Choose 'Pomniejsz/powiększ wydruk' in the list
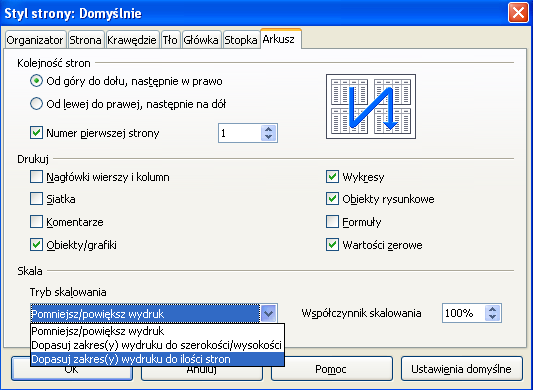The image size is (533, 390). click(157, 331)
